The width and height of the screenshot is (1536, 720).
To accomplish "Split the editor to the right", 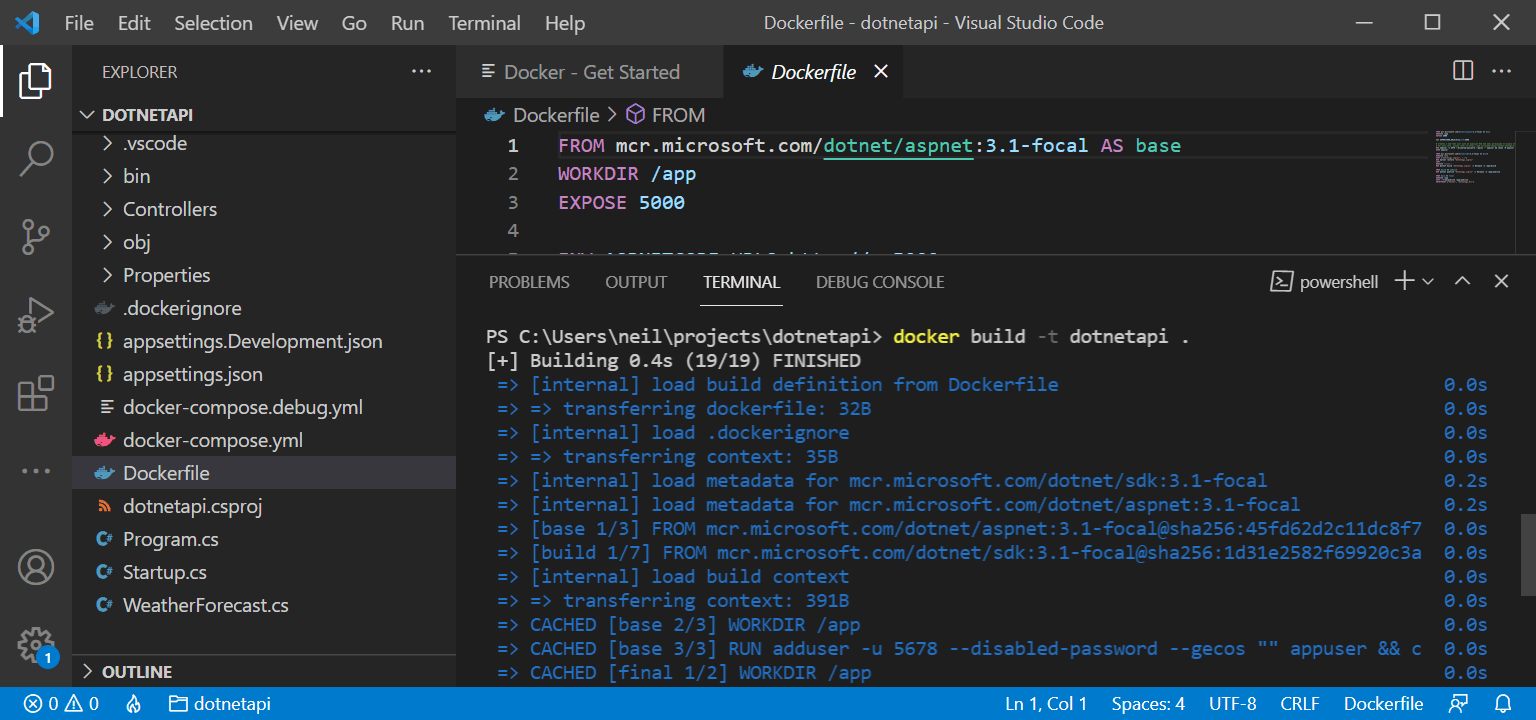I will [x=1462, y=71].
